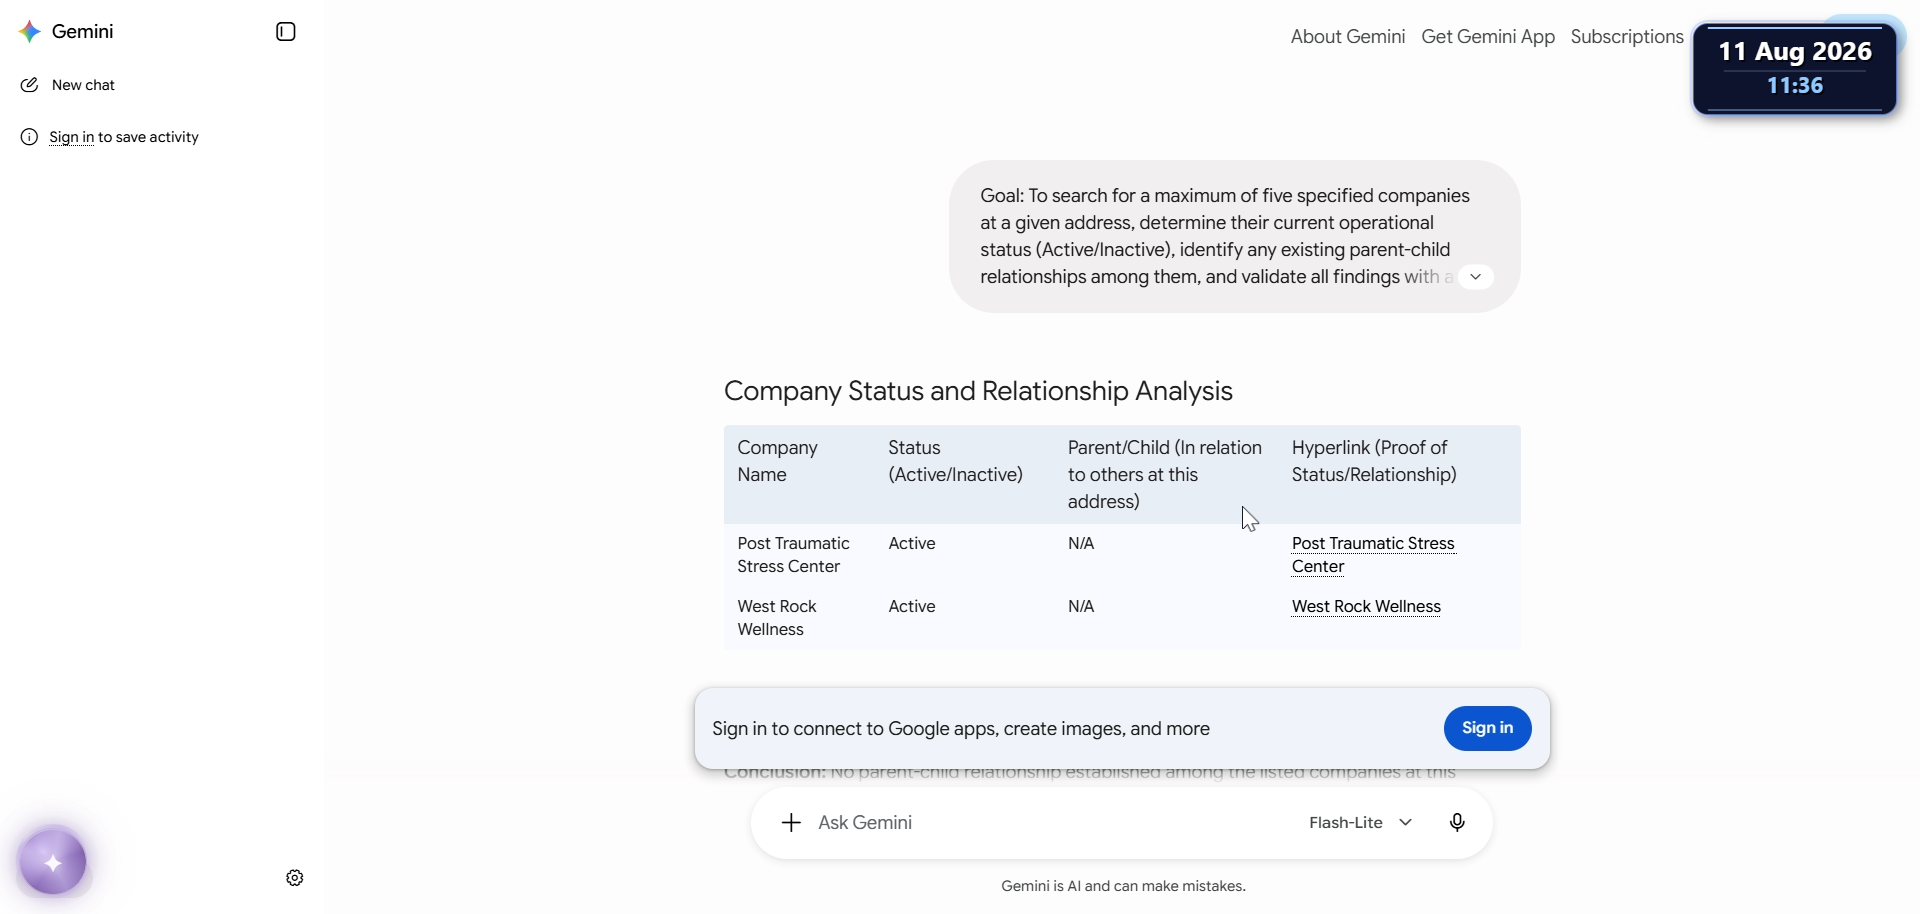Open the West Rock Wellness hyperlink
Image resolution: width=1920 pixels, height=914 pixels.
pyautogui.click(x=1366, y=607)
